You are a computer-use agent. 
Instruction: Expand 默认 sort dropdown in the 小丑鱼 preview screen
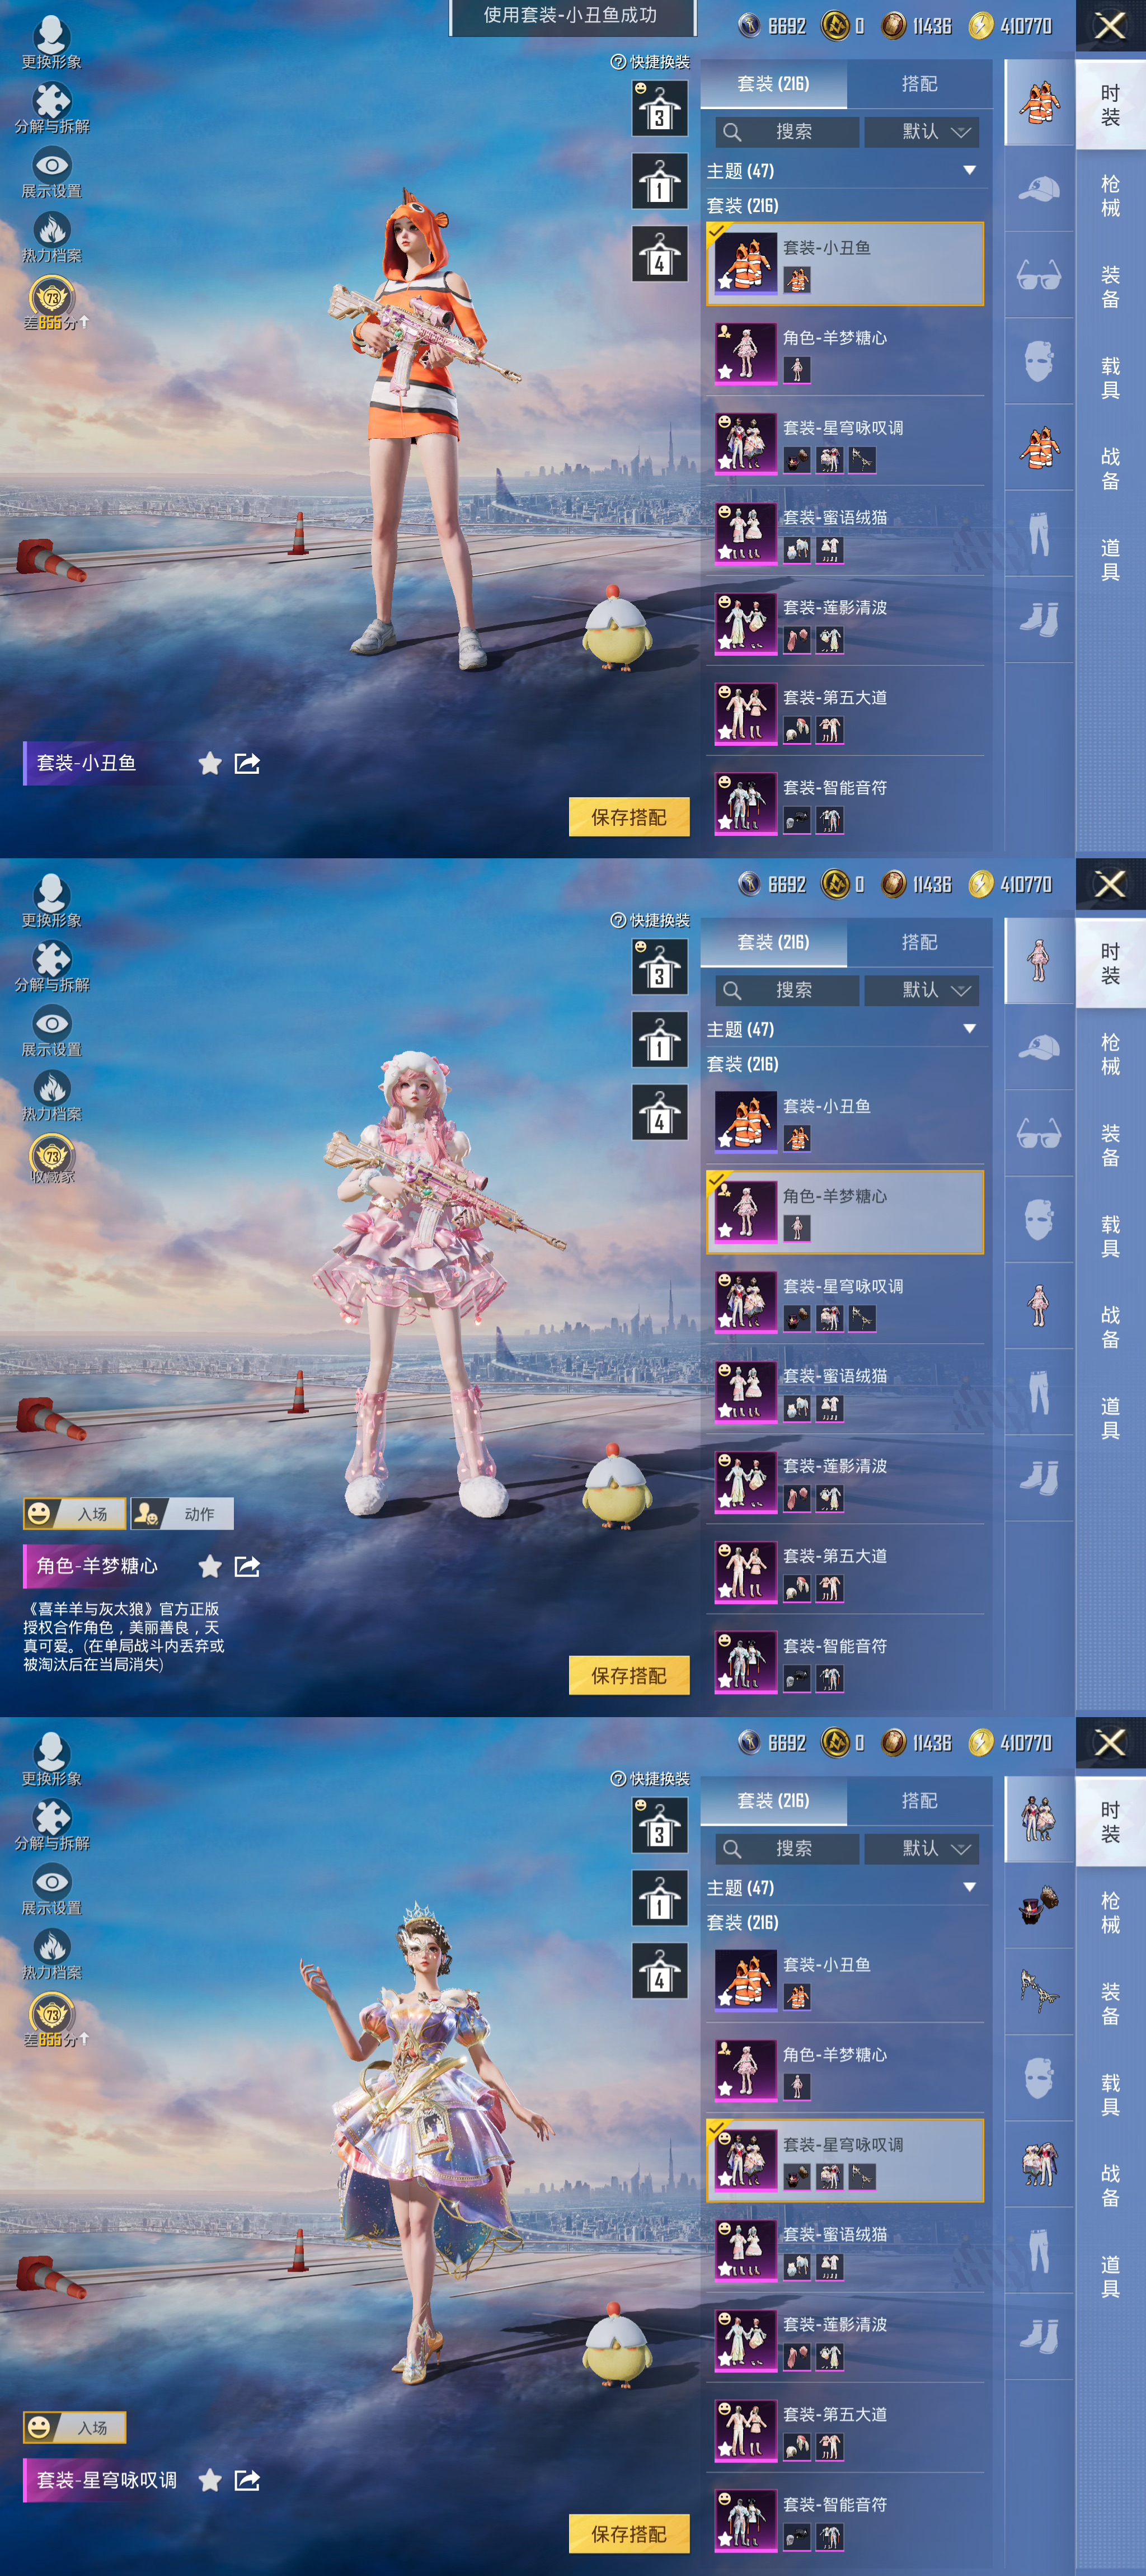921,132
